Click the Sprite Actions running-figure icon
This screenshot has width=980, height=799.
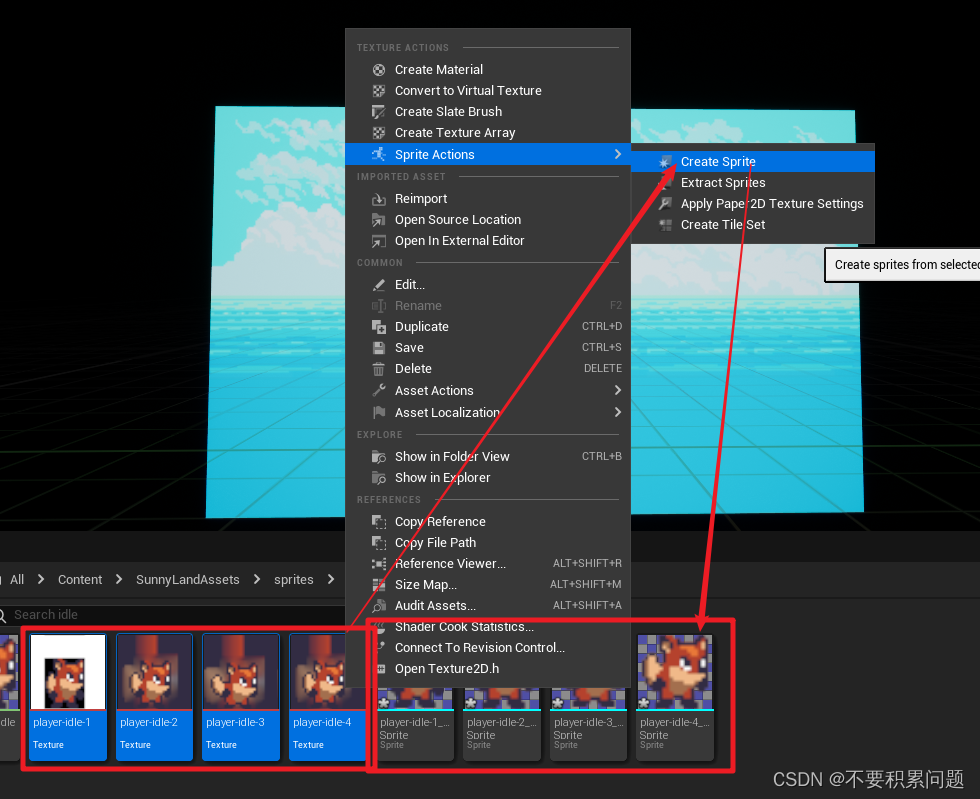tap(379, 154)
